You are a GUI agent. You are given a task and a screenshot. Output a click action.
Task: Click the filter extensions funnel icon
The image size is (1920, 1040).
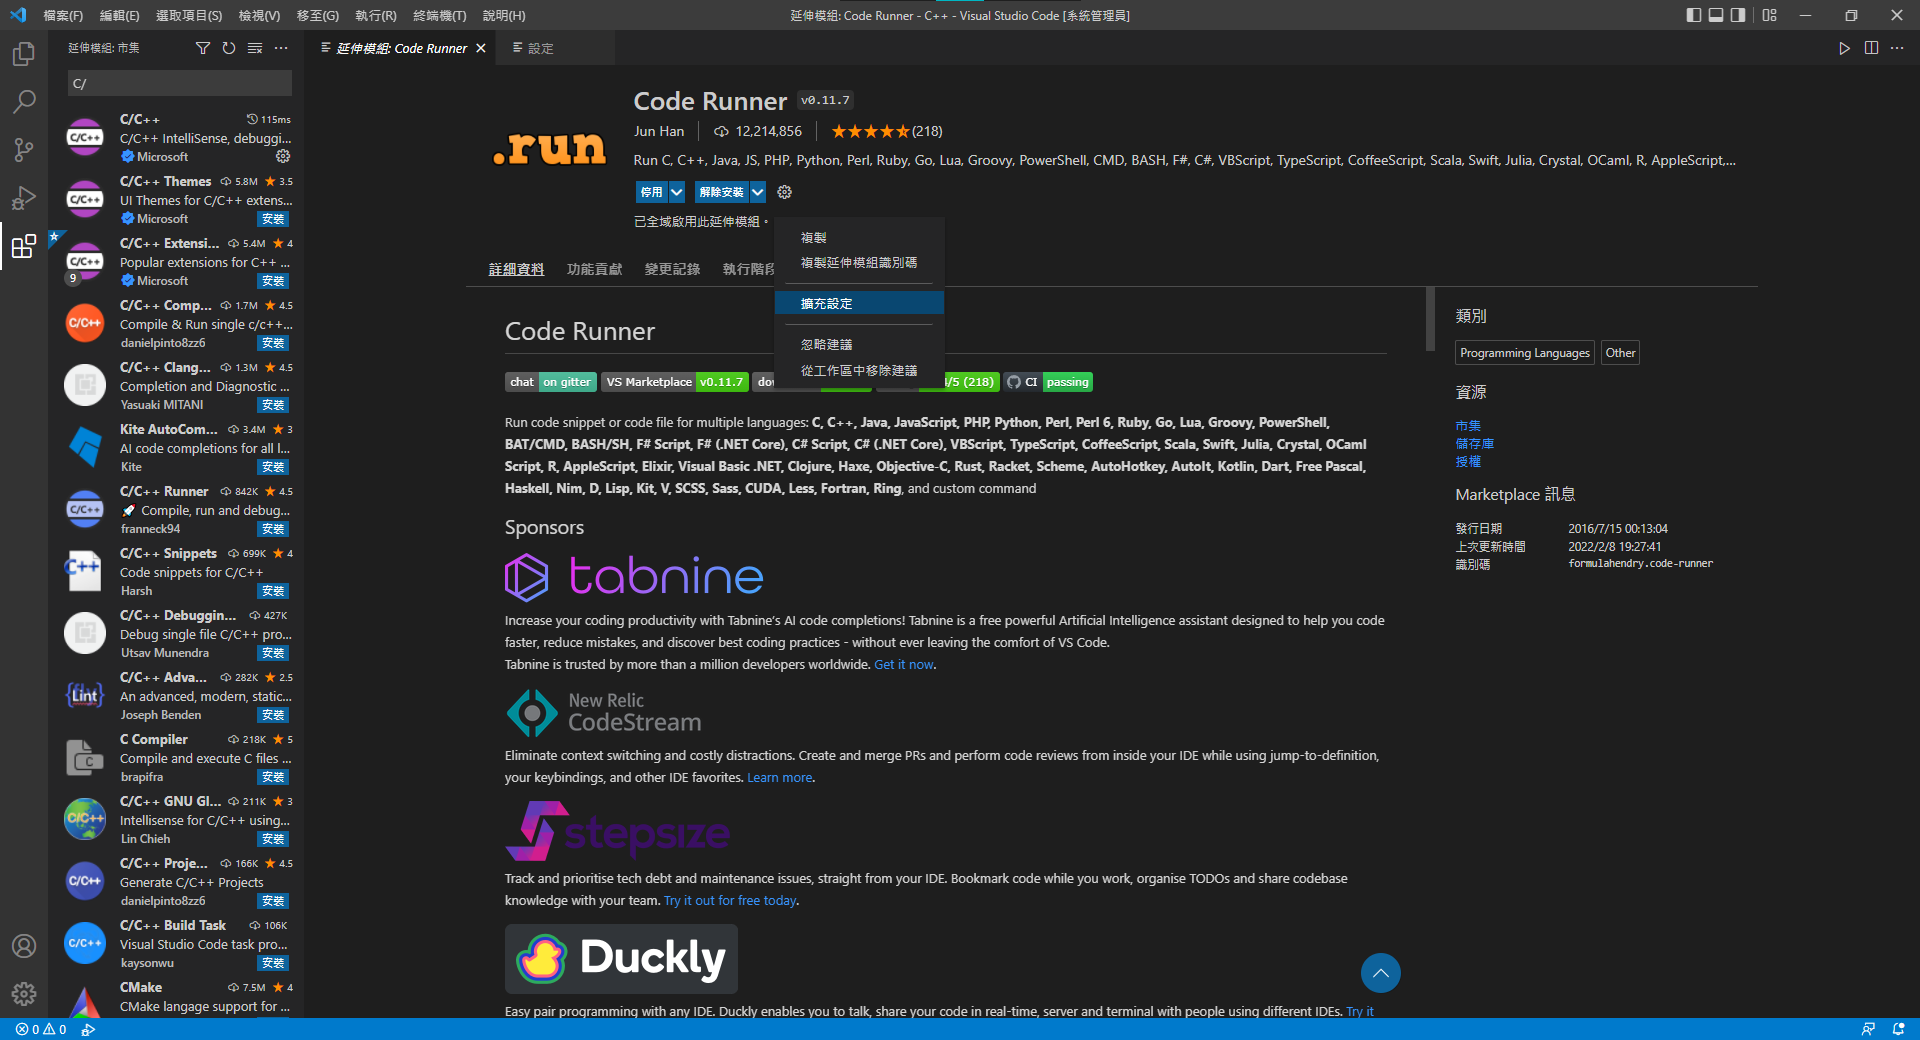tap(203, 48)
